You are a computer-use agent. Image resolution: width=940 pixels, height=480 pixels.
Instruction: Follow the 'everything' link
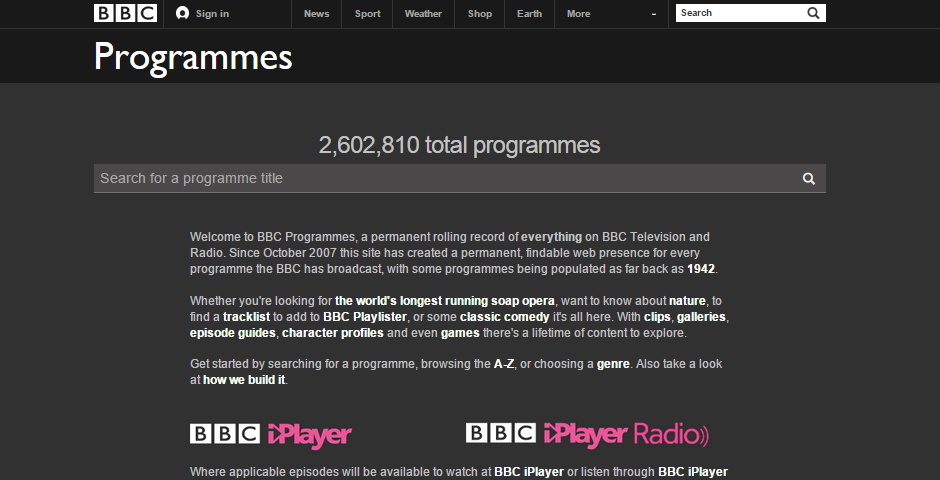[x=551, y=237]
